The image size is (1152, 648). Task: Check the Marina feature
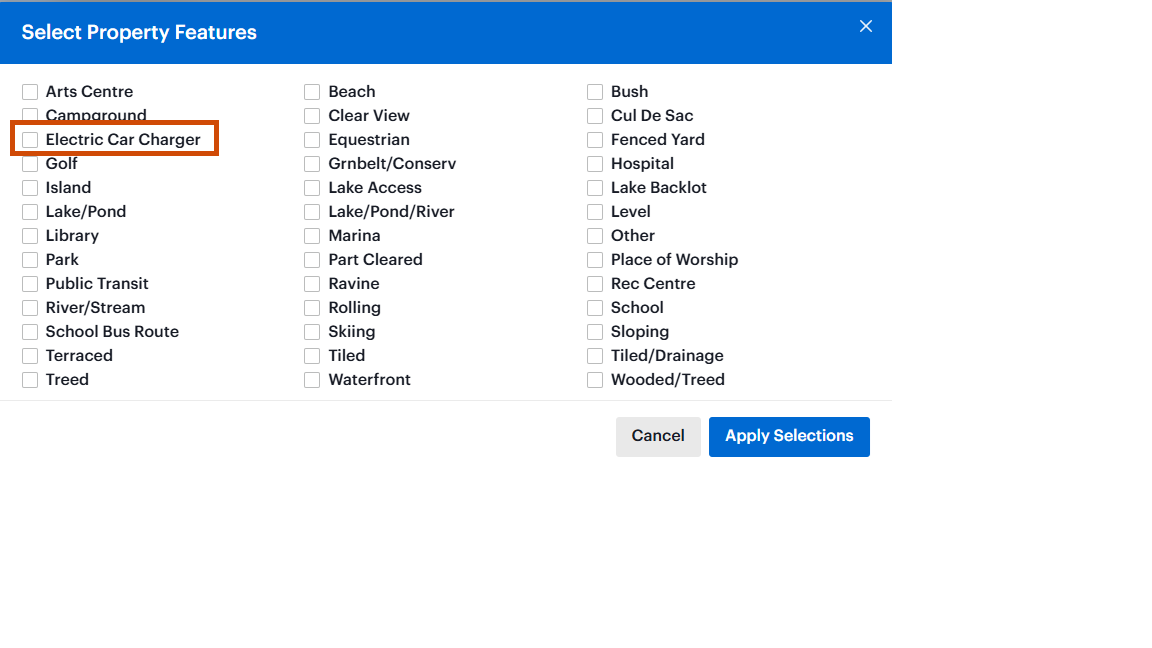(313, 236)
